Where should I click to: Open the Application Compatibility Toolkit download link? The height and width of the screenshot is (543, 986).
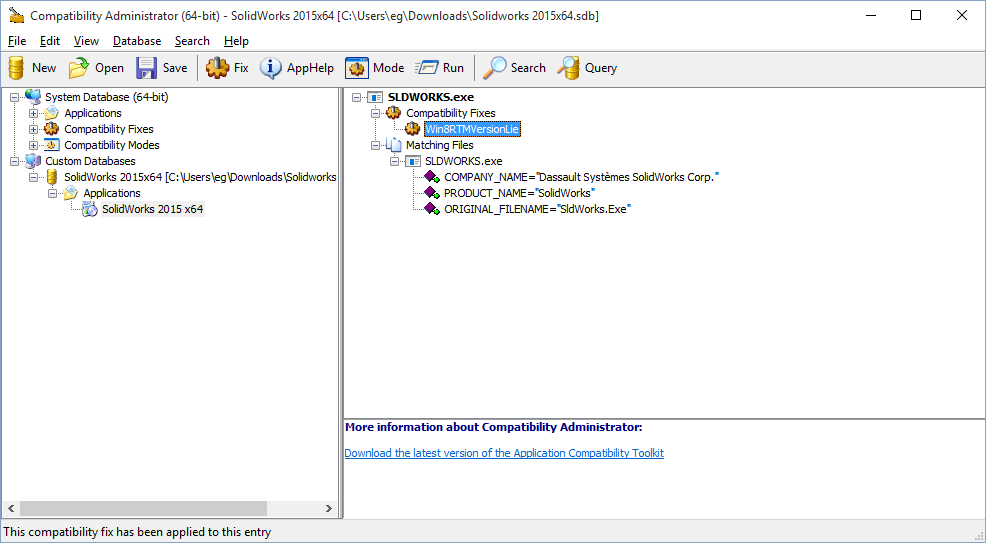click(x=504, y=453)
